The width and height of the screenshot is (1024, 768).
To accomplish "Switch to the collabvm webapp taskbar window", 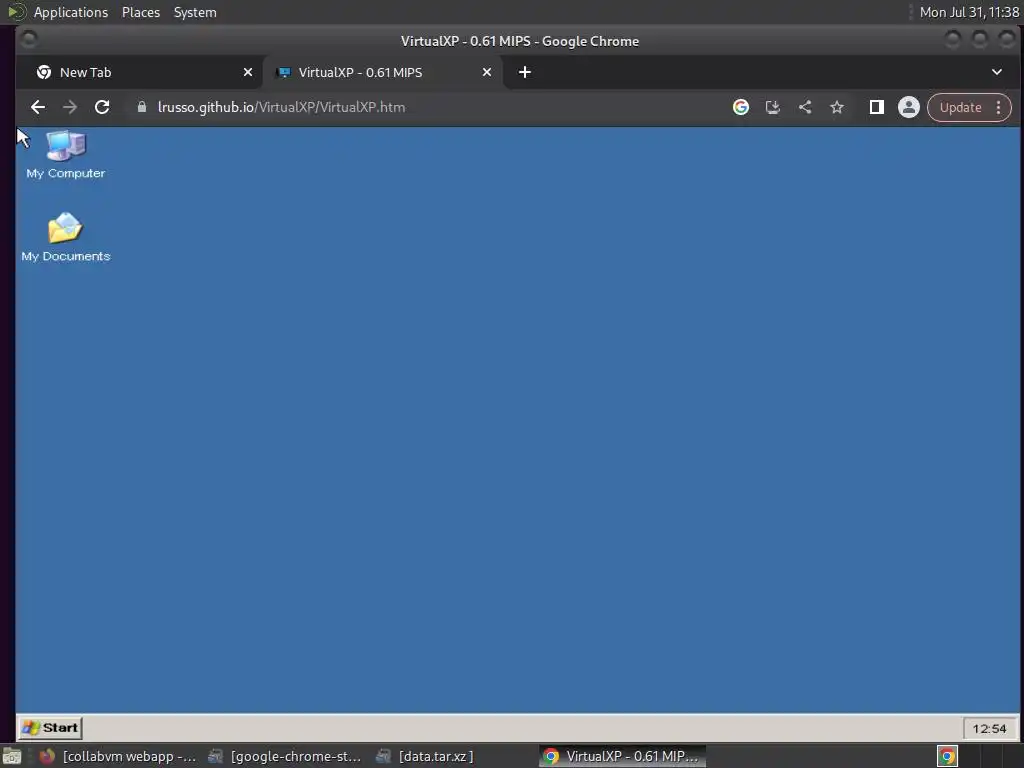I will click(x=118, y=756).
